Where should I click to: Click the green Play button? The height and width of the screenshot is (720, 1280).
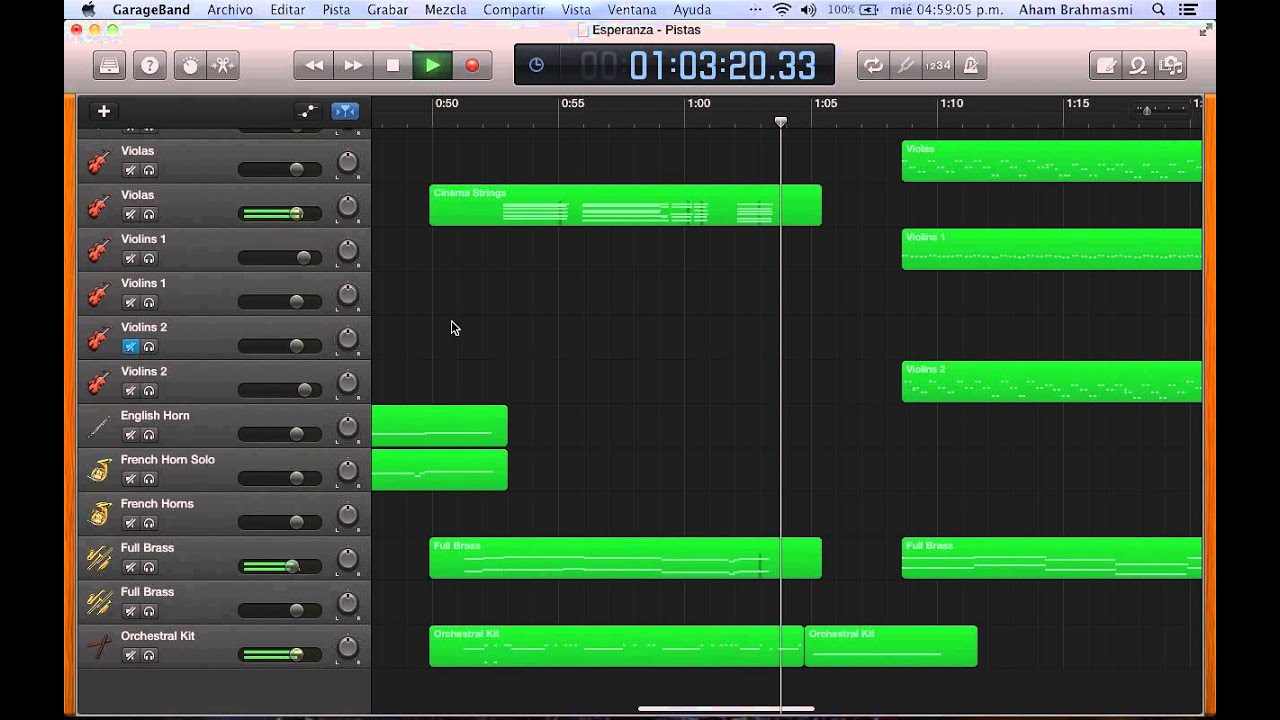pos(432,65)
